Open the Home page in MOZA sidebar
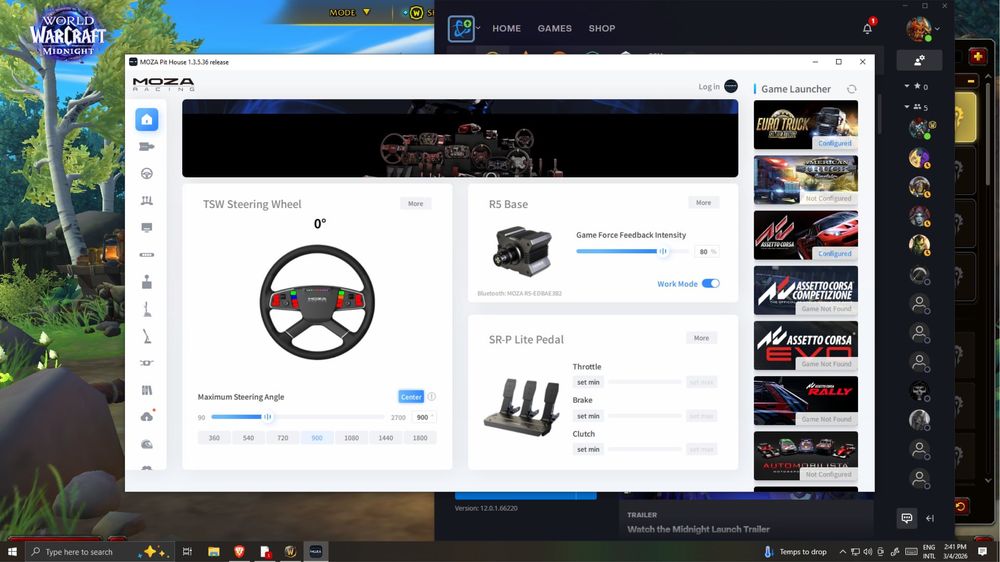The height and width of the screenshot is (562, 1000). pyautogui.click(x=147, y=119)
